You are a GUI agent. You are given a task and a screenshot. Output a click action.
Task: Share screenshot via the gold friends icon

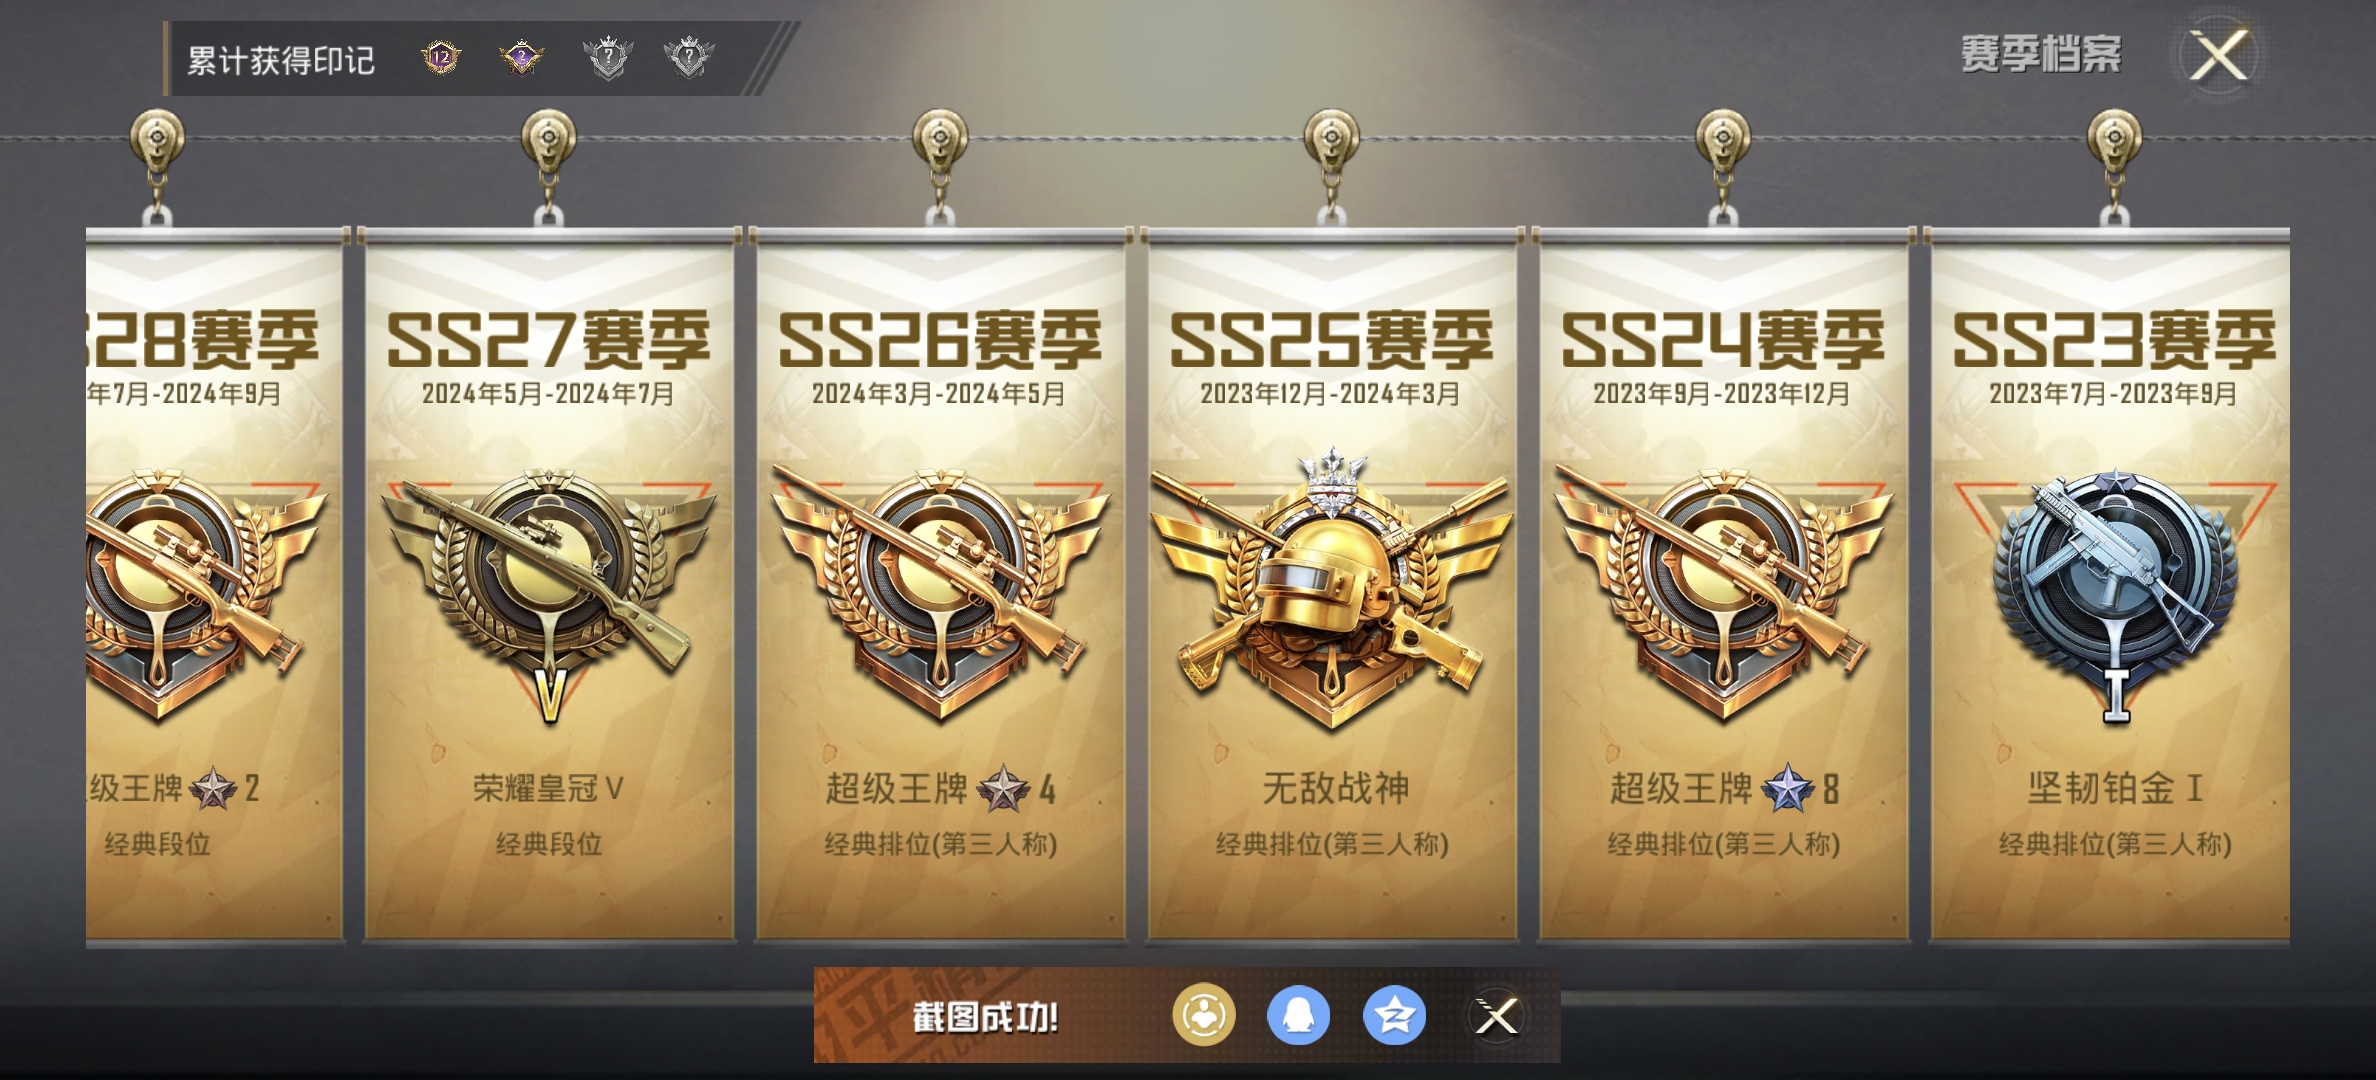pos(1203,1016)
